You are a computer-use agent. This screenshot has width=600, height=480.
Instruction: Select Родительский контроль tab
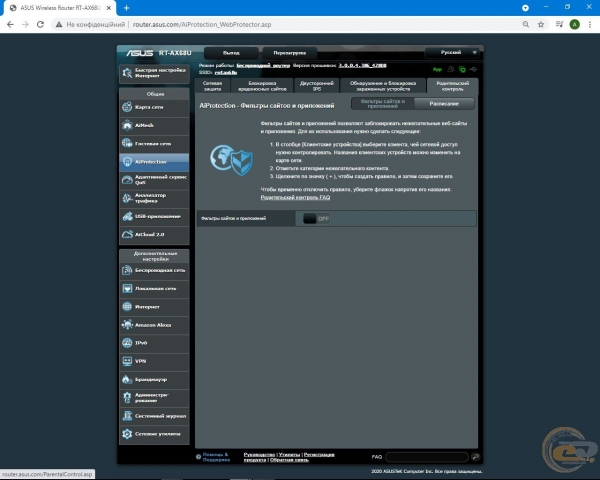(x=452, y=86)
